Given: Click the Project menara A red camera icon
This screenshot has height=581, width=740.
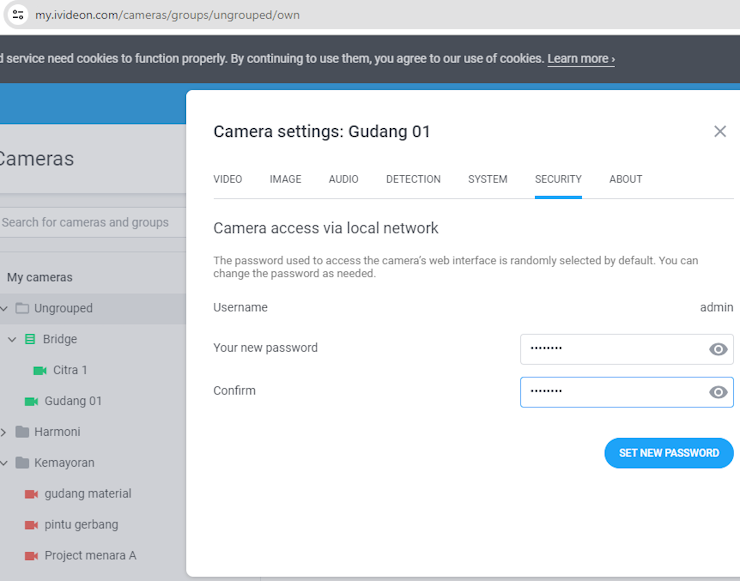Looking at the screenshot, I should 31,556.
